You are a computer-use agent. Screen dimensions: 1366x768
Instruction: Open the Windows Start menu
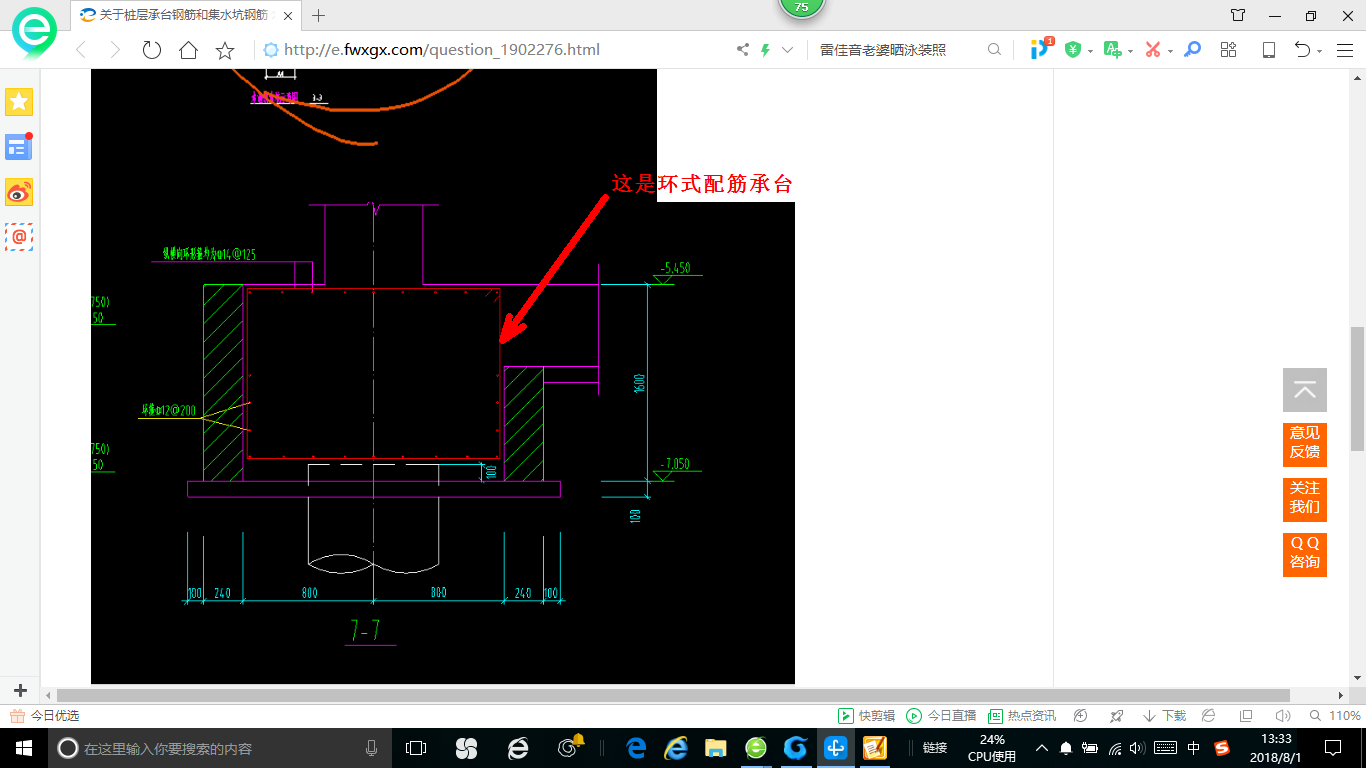[x=23, y=748]
